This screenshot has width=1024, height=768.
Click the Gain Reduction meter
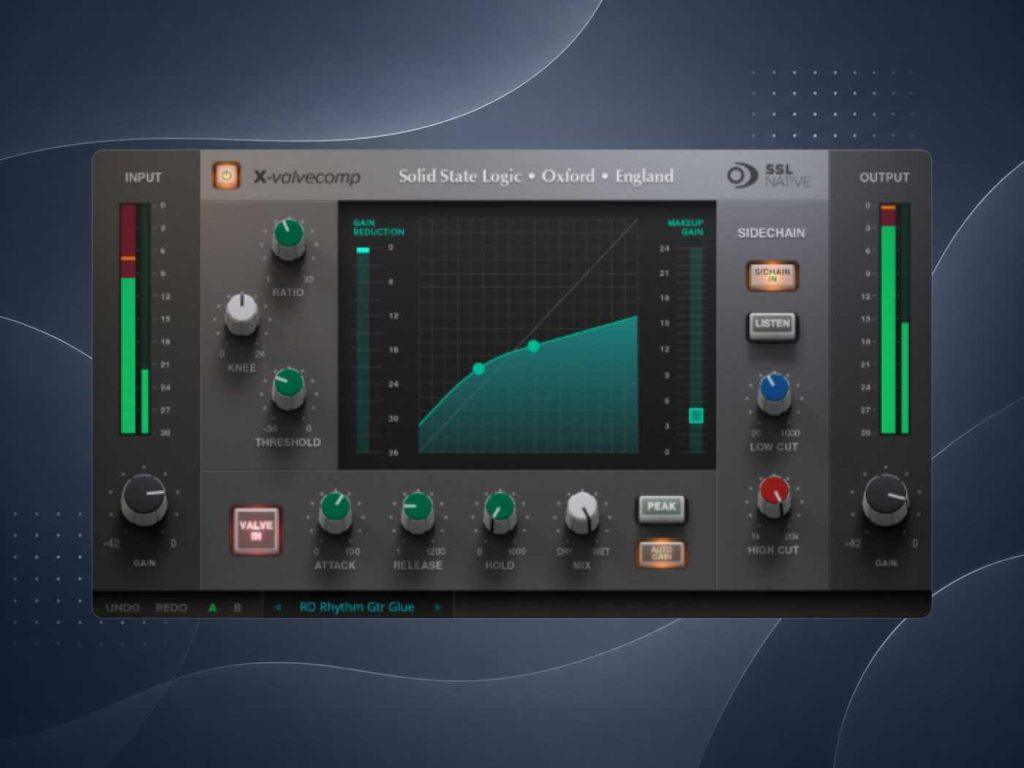(x=363, y=349)
